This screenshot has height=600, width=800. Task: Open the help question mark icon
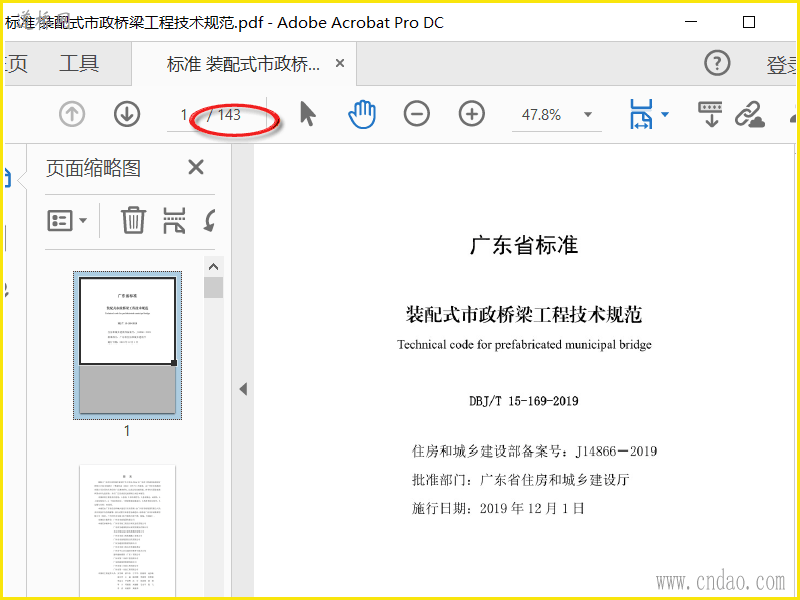click(x=717, y=63)
